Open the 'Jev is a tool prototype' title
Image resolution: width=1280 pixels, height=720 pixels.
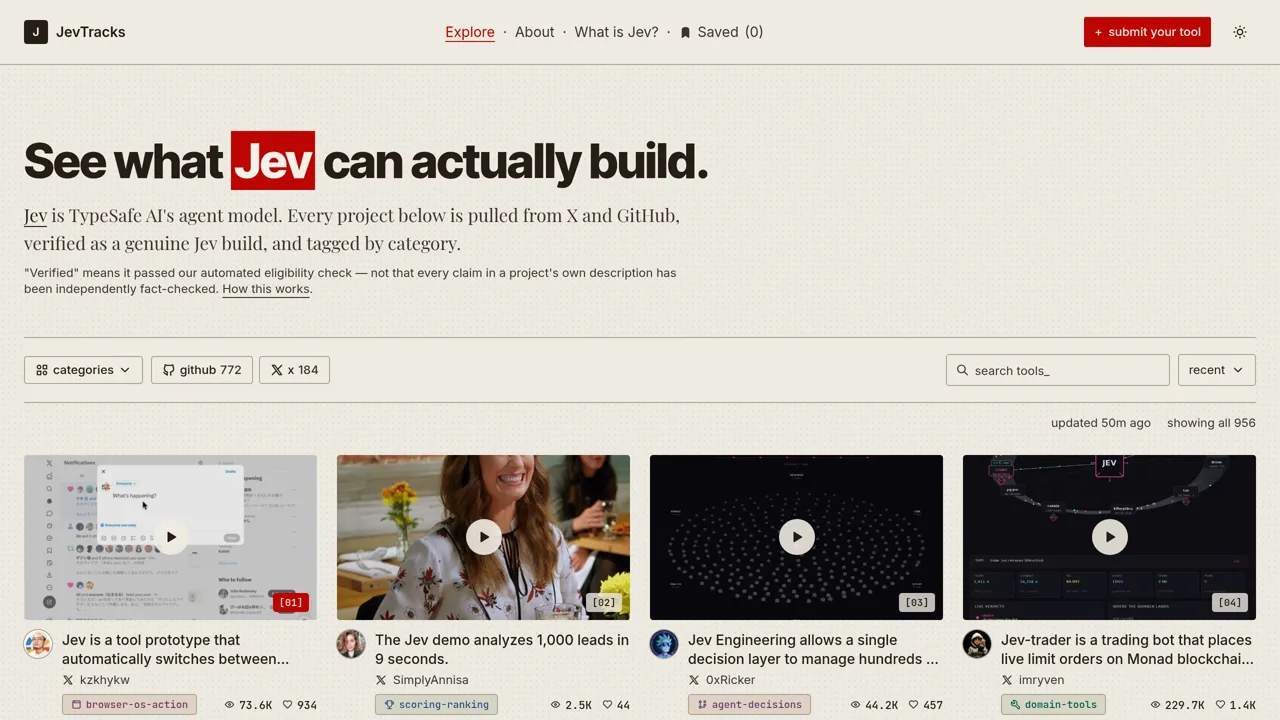tap(175, 649)
